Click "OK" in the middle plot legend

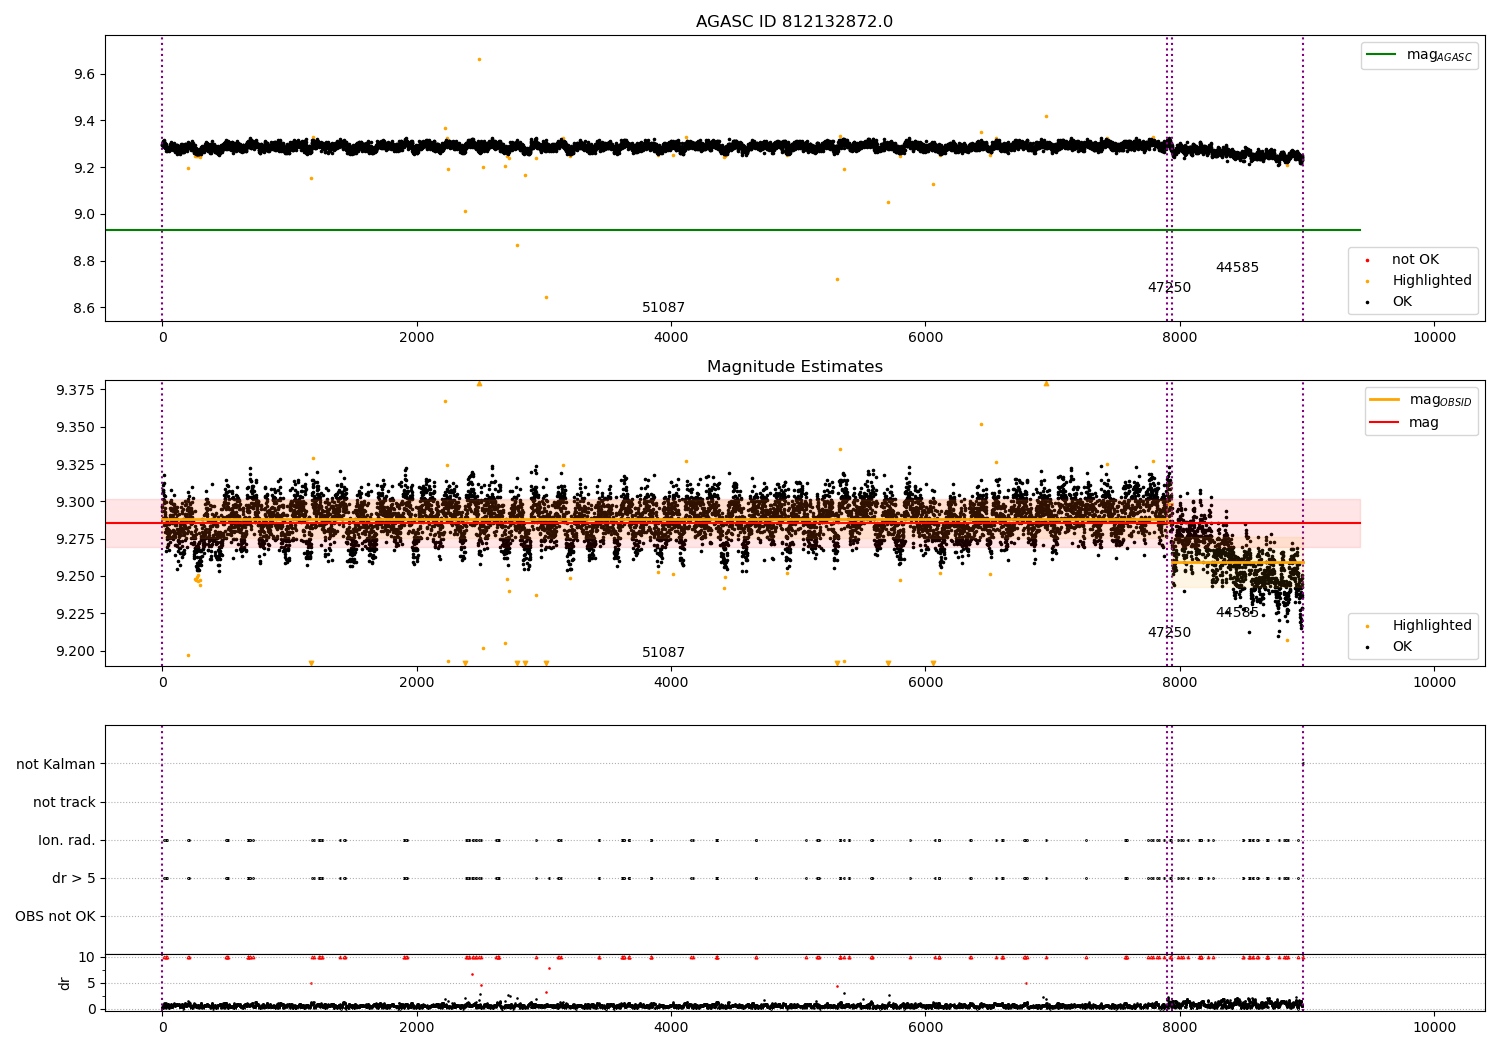[x=1402, y=647]
